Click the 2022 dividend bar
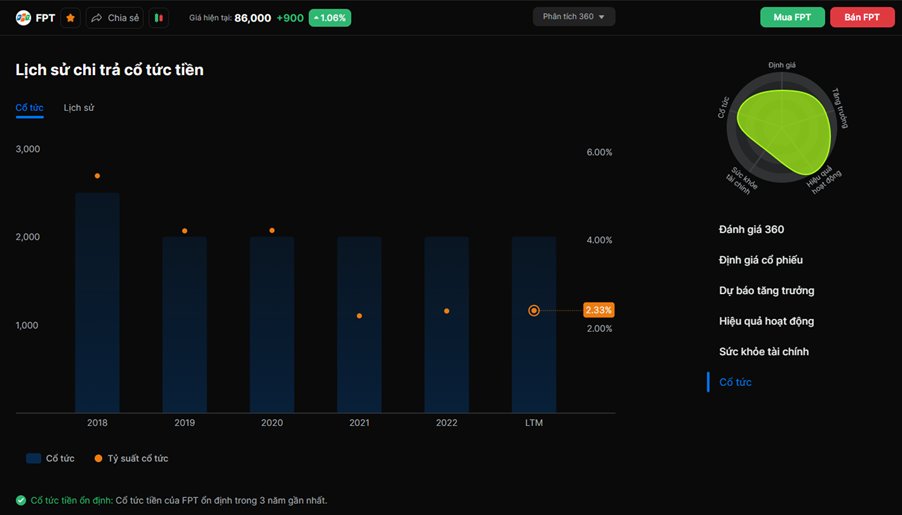Image resolution: width=902 pixels, height=515 pixels. click(446, 325)
